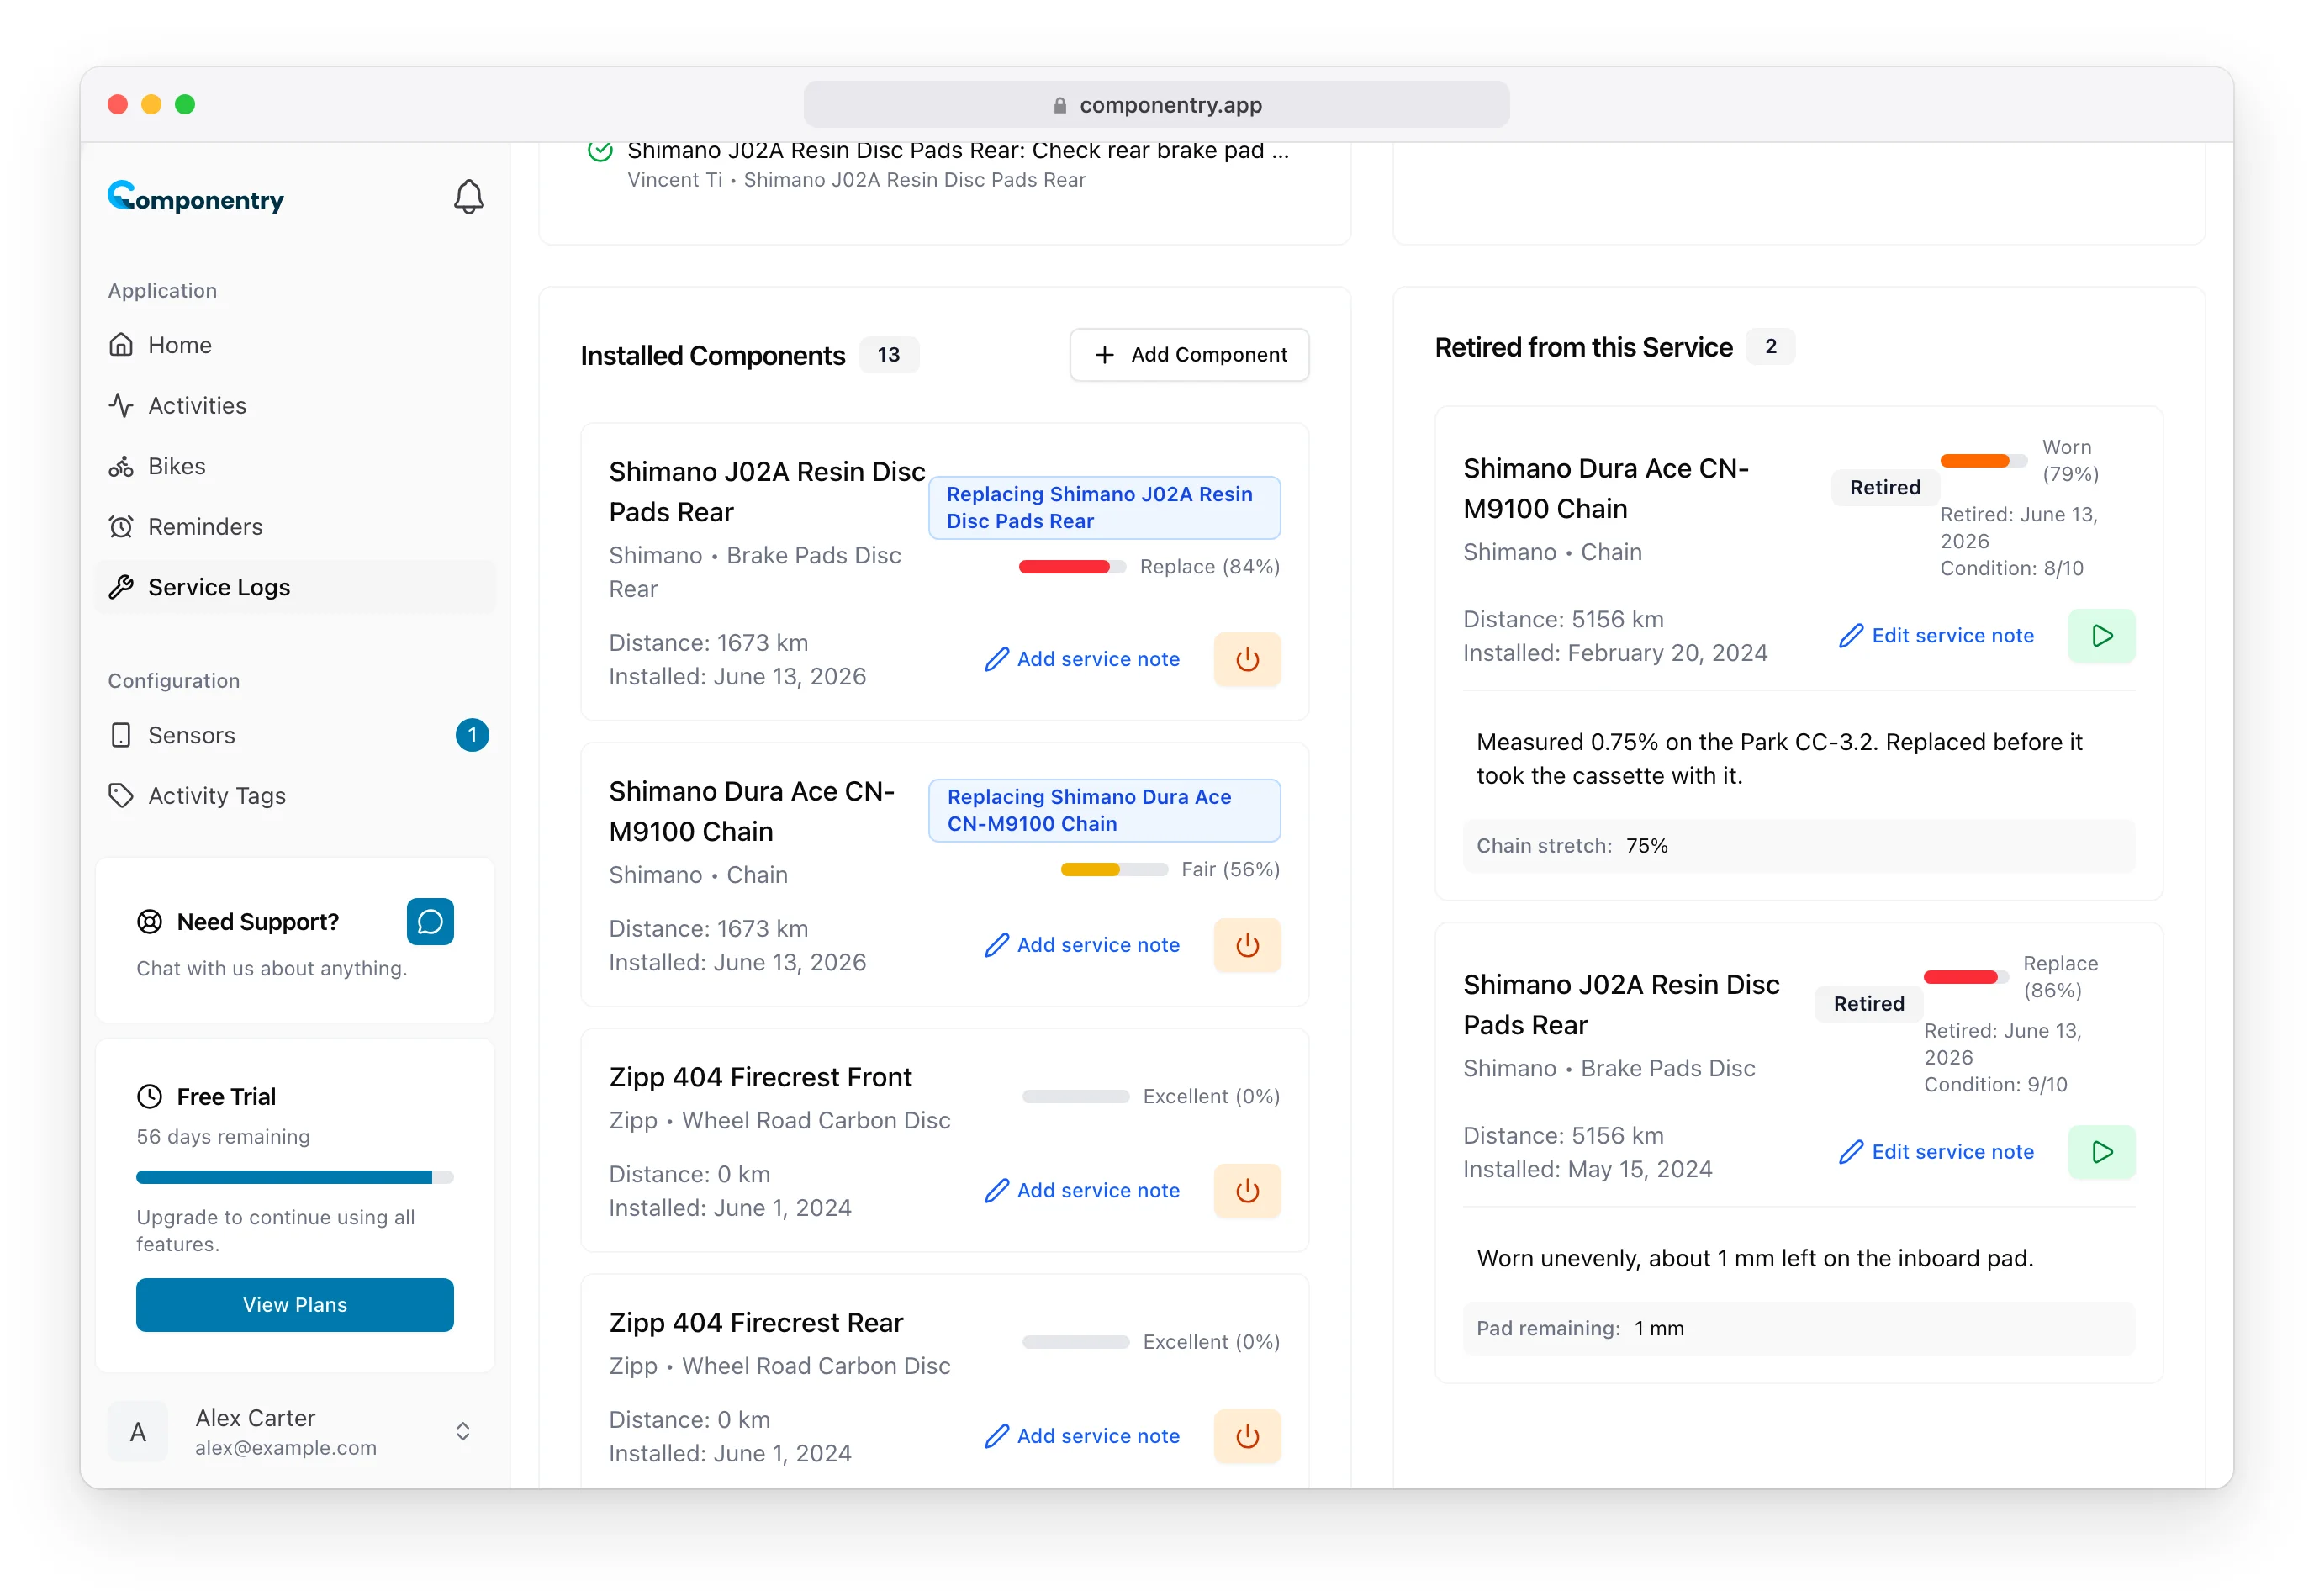Click the componentry.app address bar
2314x1596 pixels.
pyautogui.click(x=1156, y=105)
